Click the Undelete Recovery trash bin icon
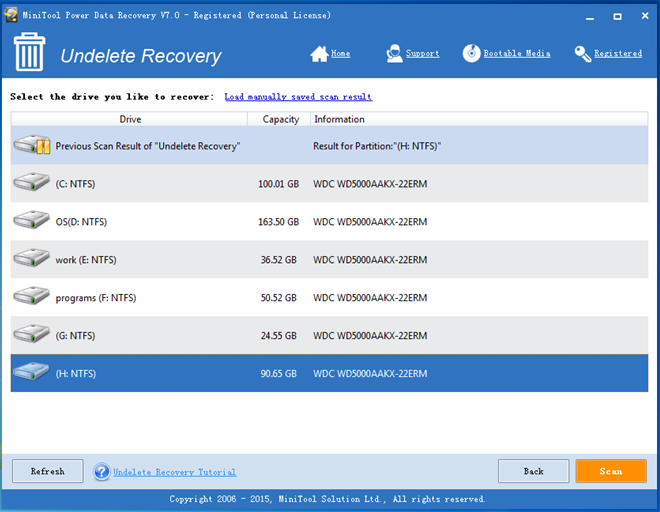This screenshot has height=512, width=660. 29,52
